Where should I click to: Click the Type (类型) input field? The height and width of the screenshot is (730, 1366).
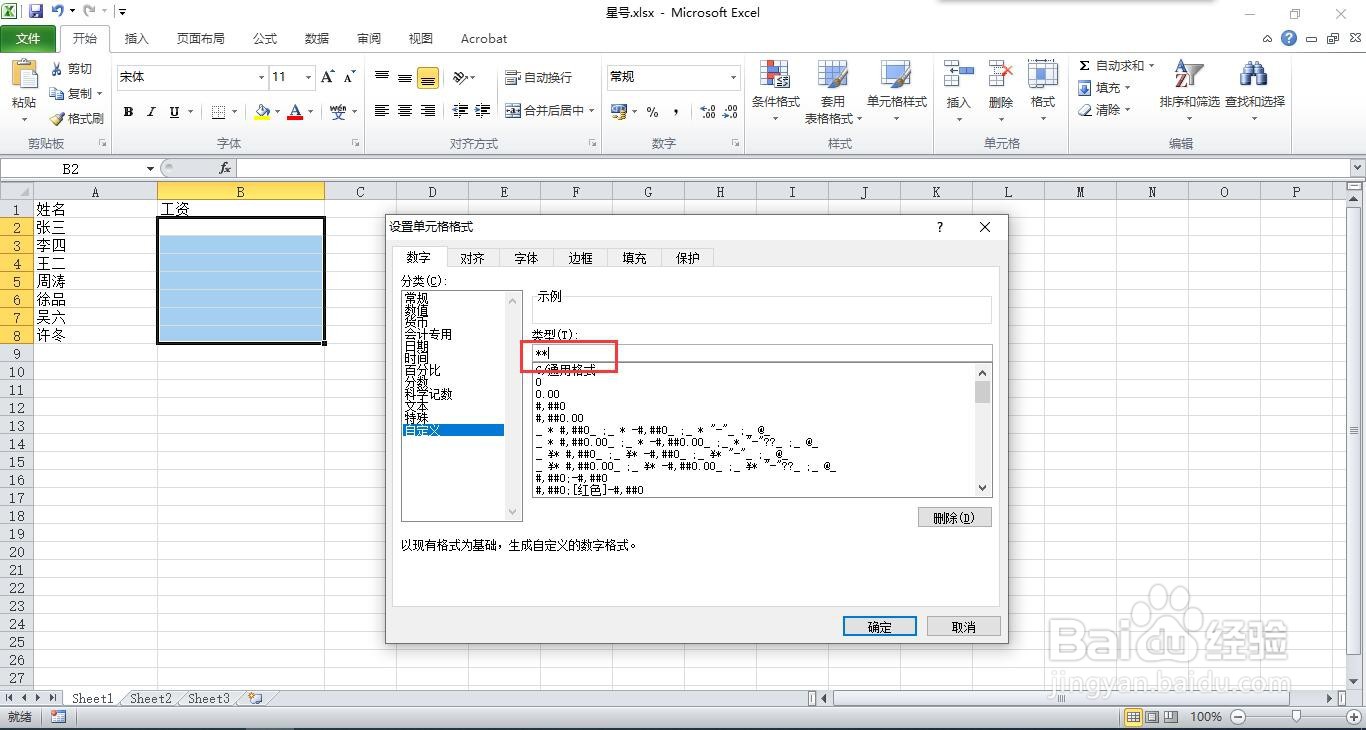click(x=762, y=354)
